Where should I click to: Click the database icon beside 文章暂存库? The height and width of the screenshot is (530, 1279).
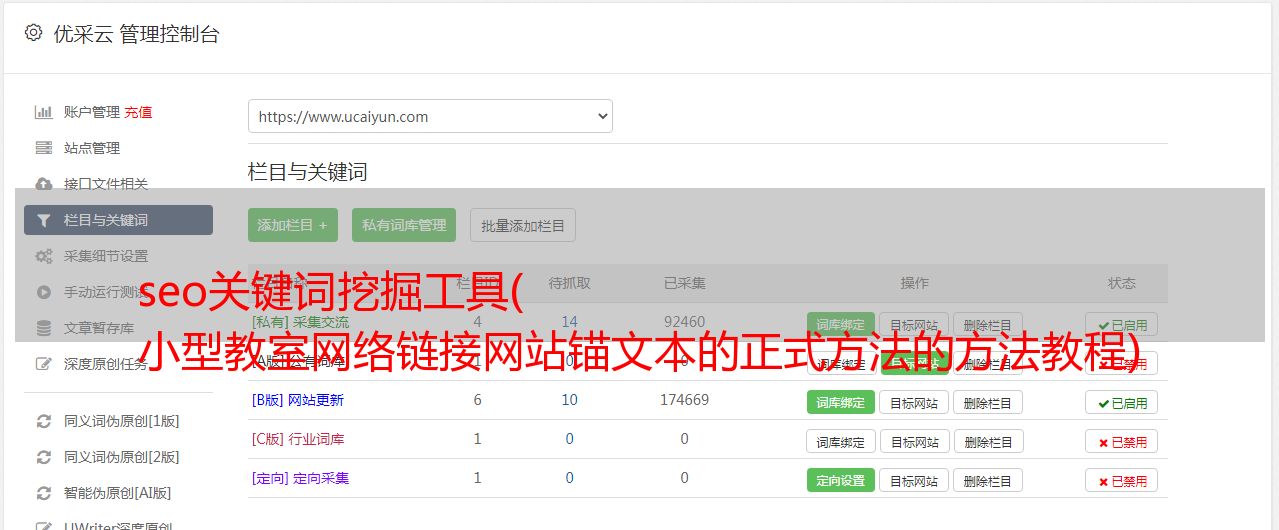(43, 328)
